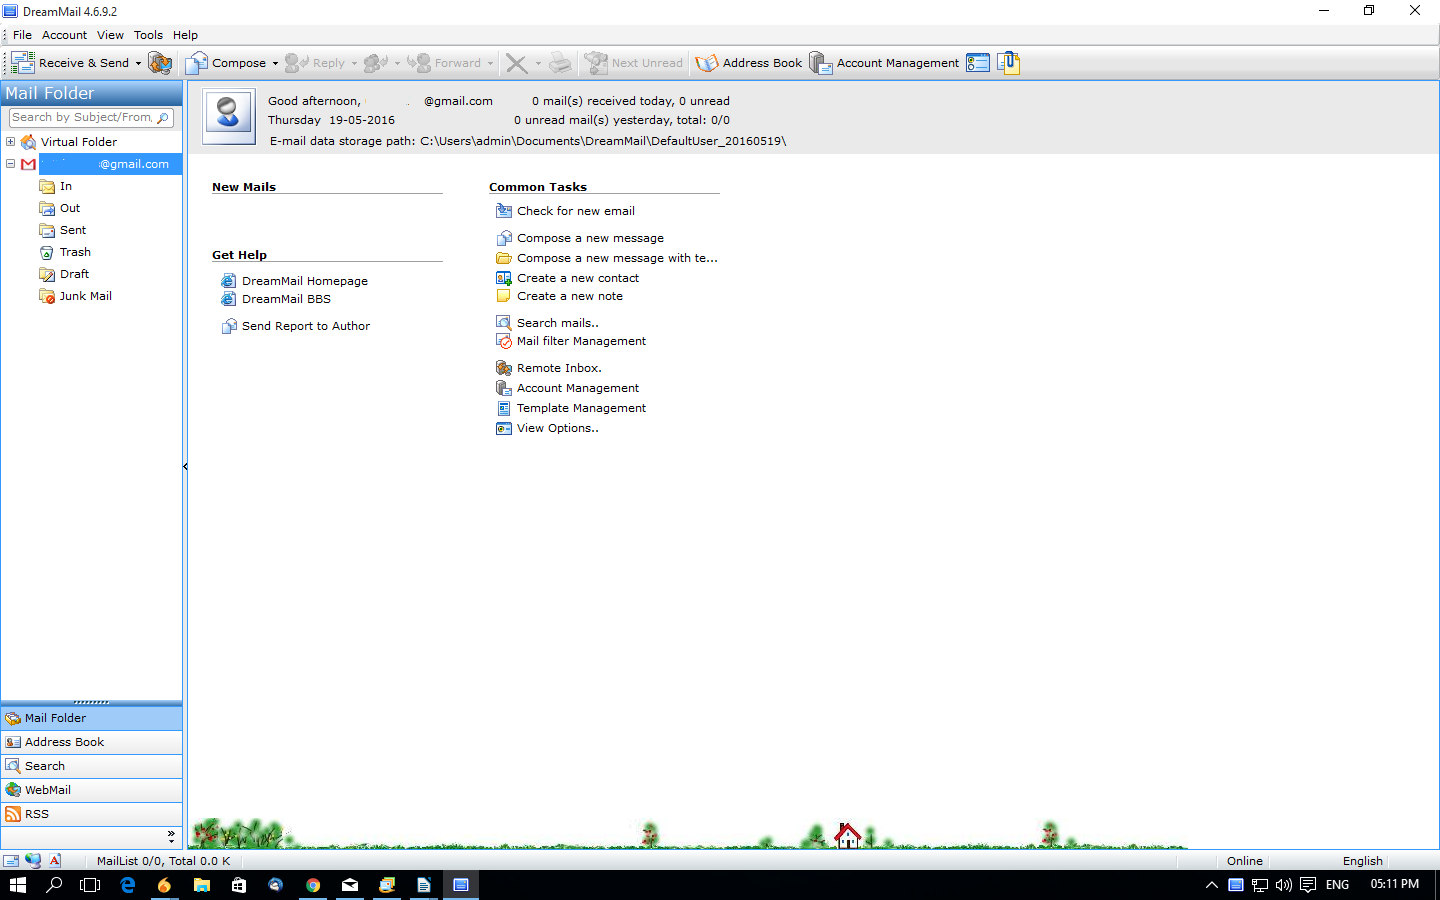1440x900 pixels.
Task: Click the Online status indicator
Action: (x=1245, y=861)
